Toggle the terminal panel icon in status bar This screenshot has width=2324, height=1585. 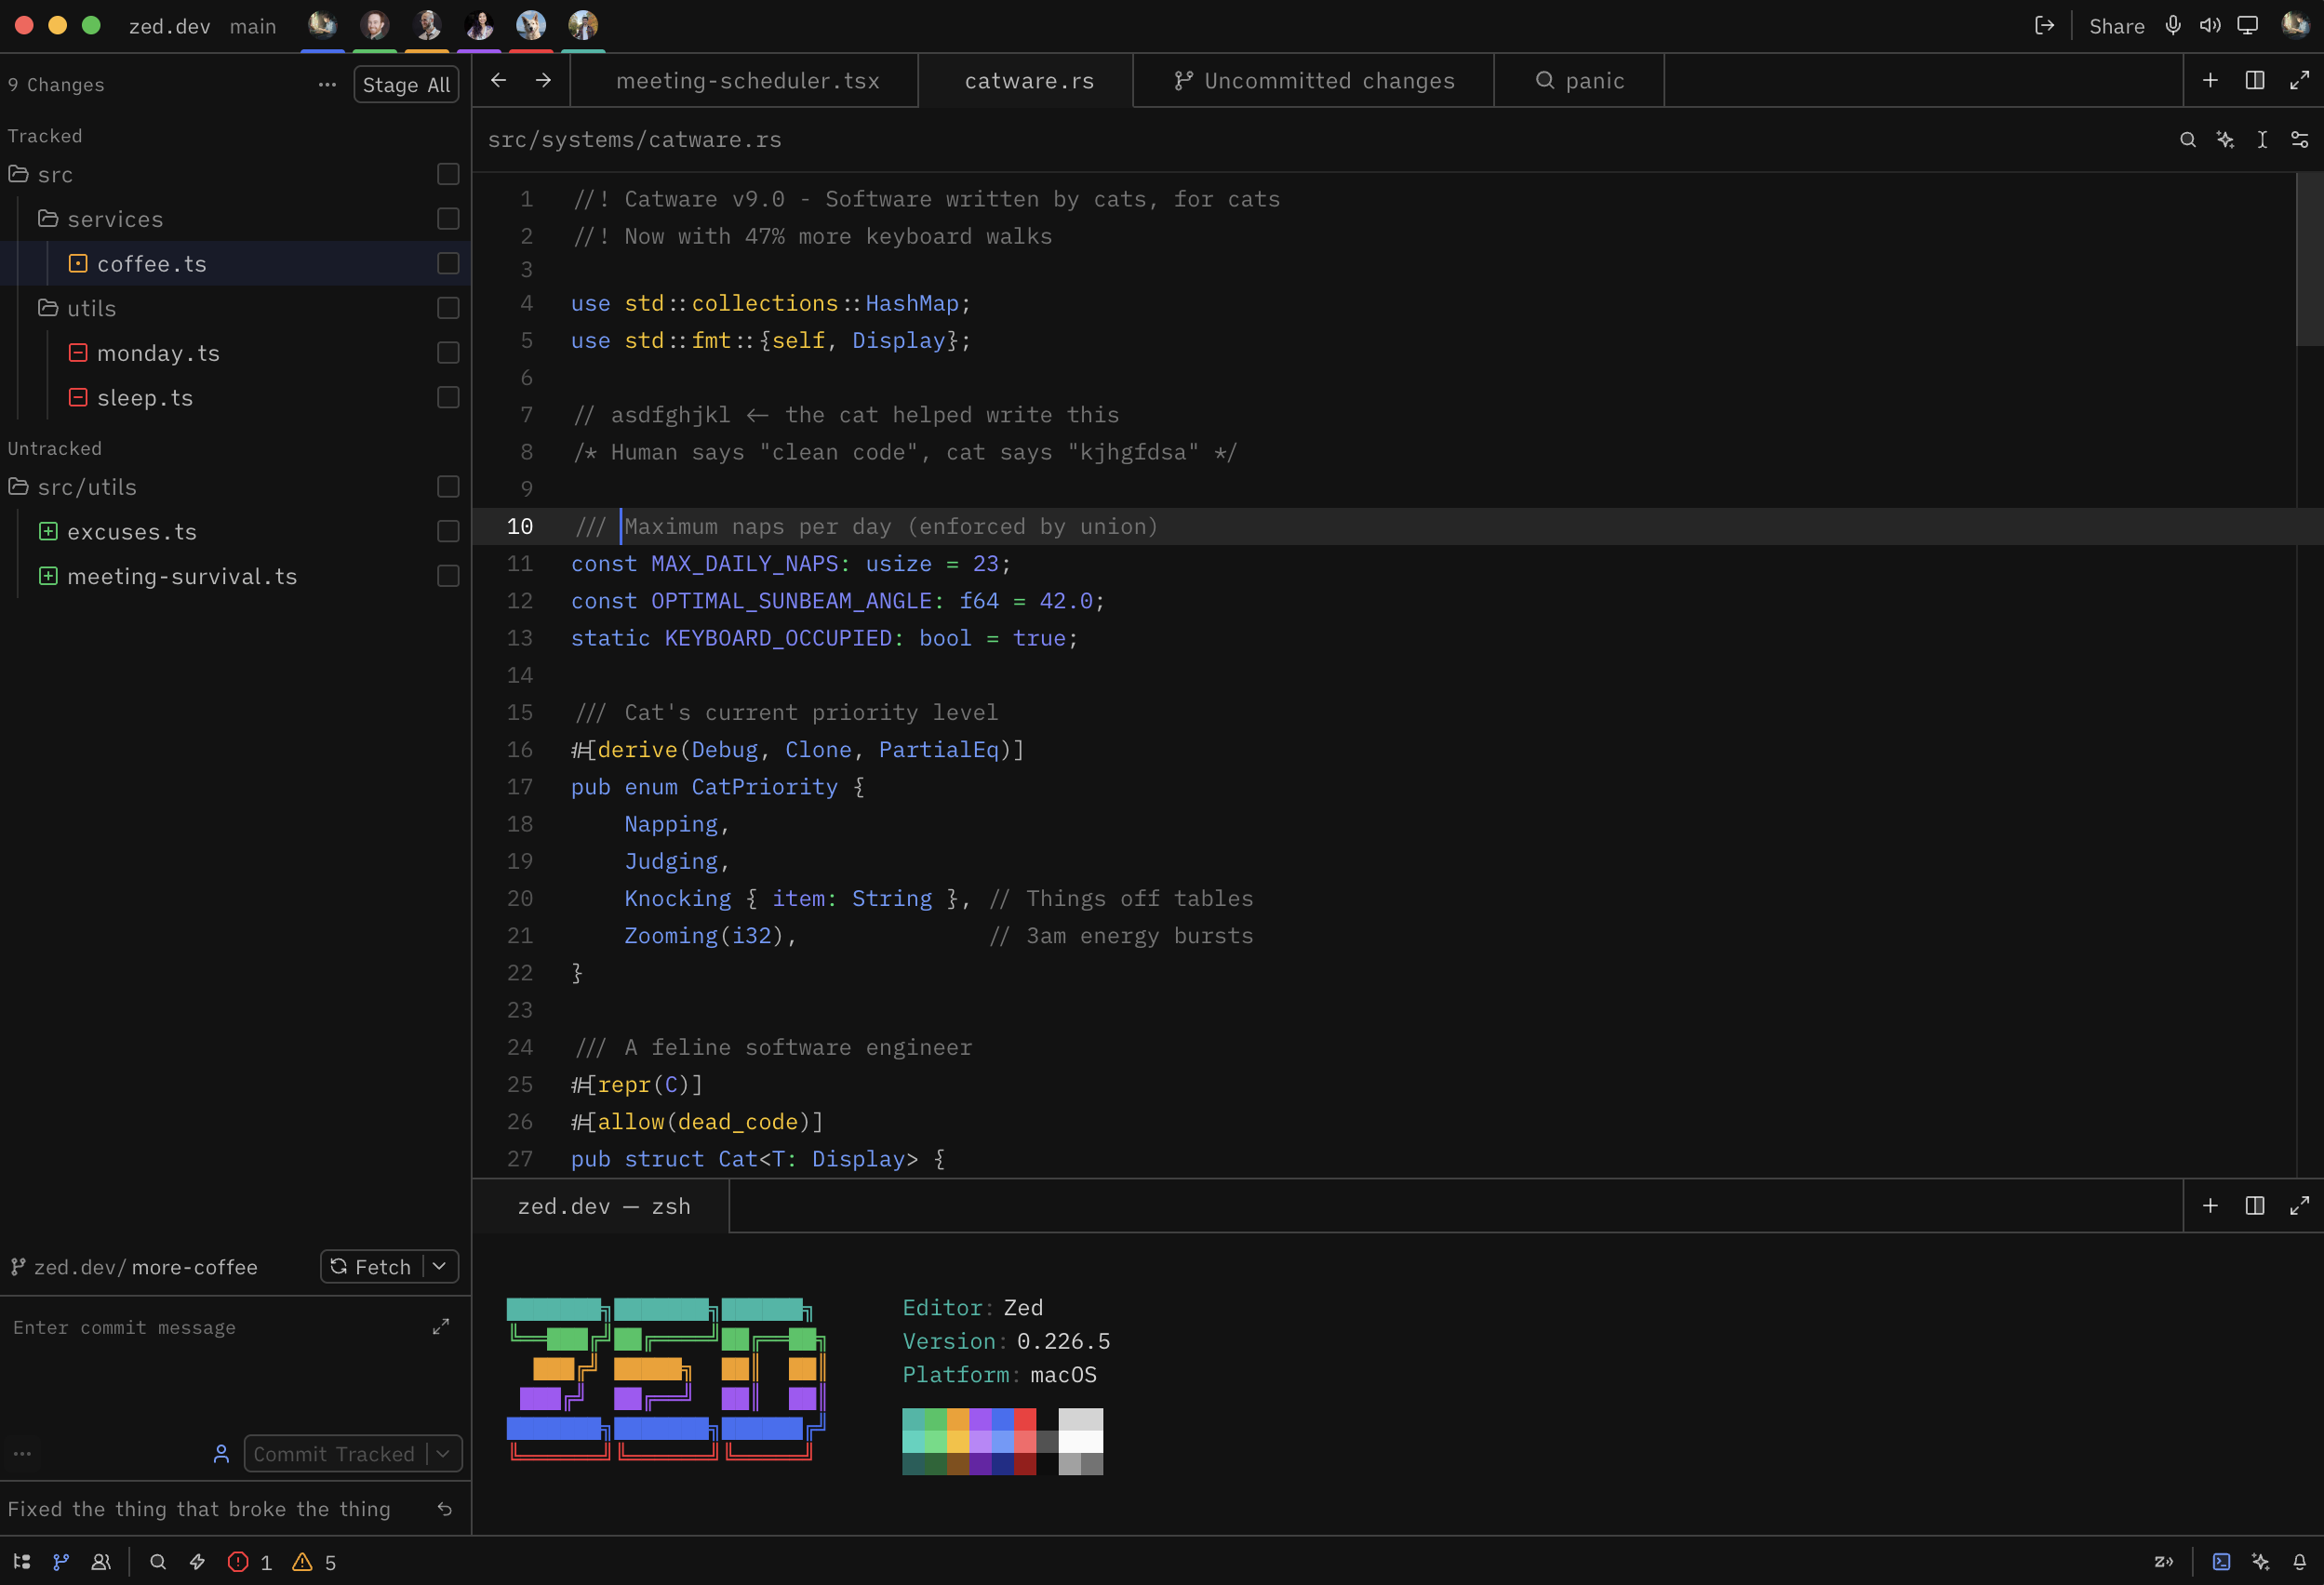[2221, 1561]
